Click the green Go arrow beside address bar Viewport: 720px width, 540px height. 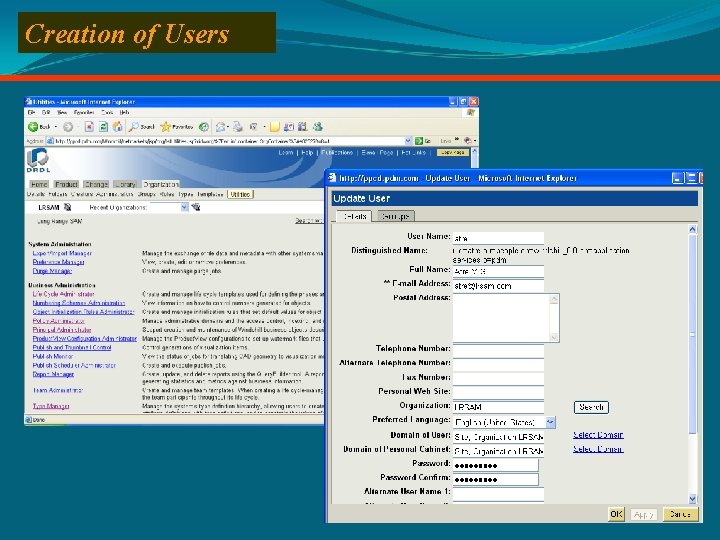(x=419, y=141)
